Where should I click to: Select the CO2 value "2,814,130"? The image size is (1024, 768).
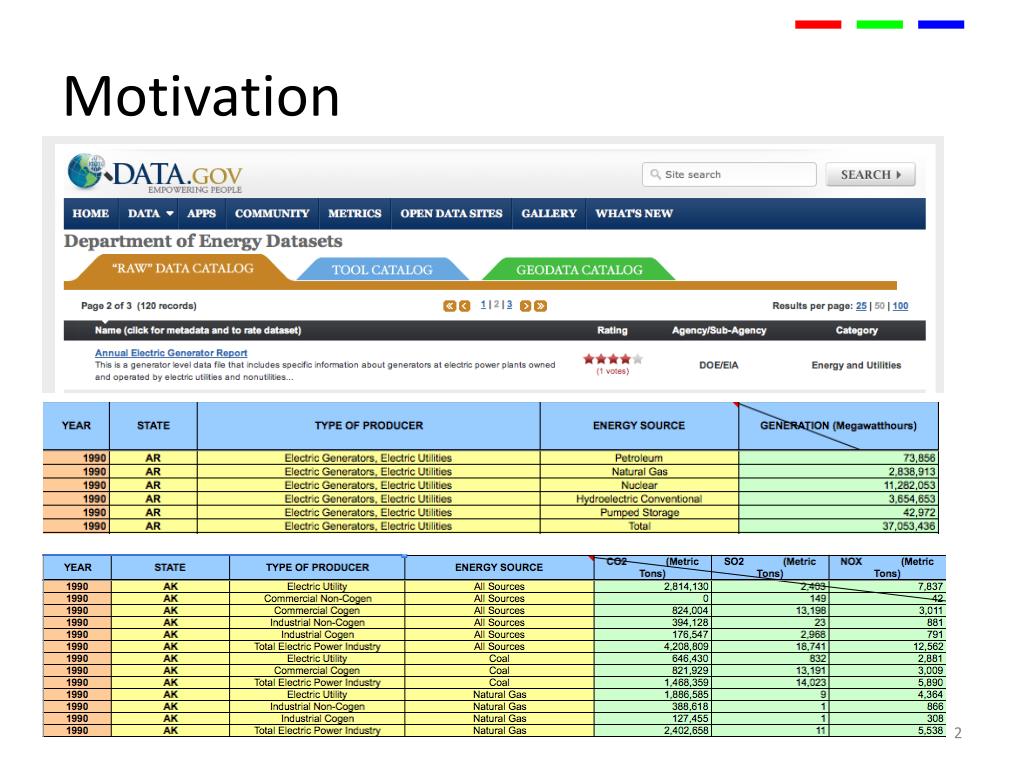652,586
